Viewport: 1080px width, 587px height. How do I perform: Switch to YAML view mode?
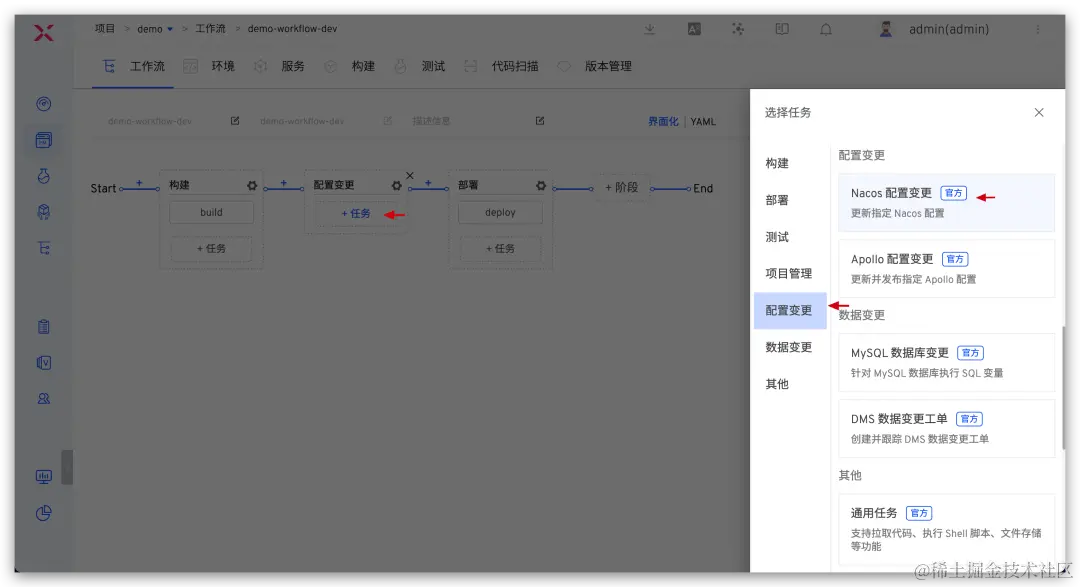pyautogui.click(x=703, y=121)
